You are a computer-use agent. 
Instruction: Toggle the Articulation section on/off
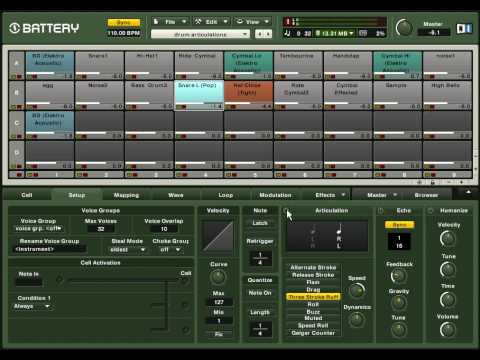(287, 210)
